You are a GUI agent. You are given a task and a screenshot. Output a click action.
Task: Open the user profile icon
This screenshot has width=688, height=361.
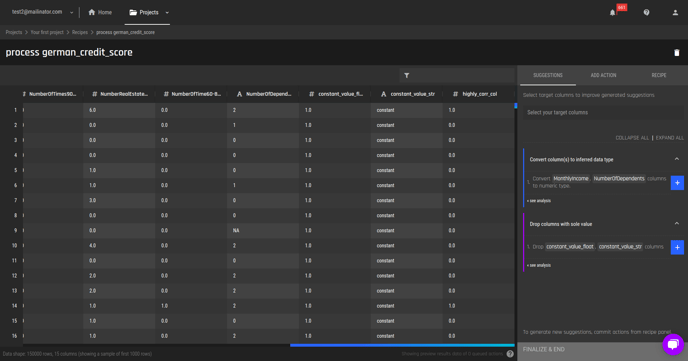[675, 13]
